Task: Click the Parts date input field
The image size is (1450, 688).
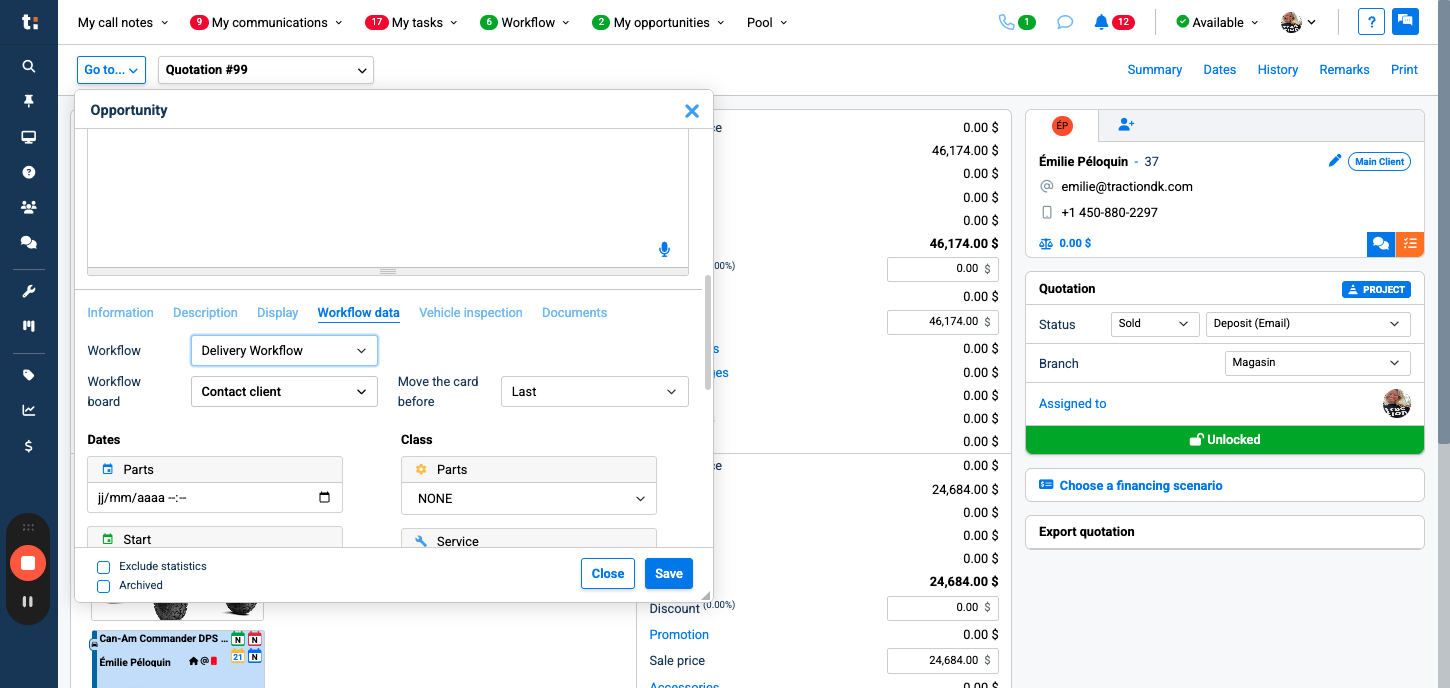Action: tap(205, 498)
